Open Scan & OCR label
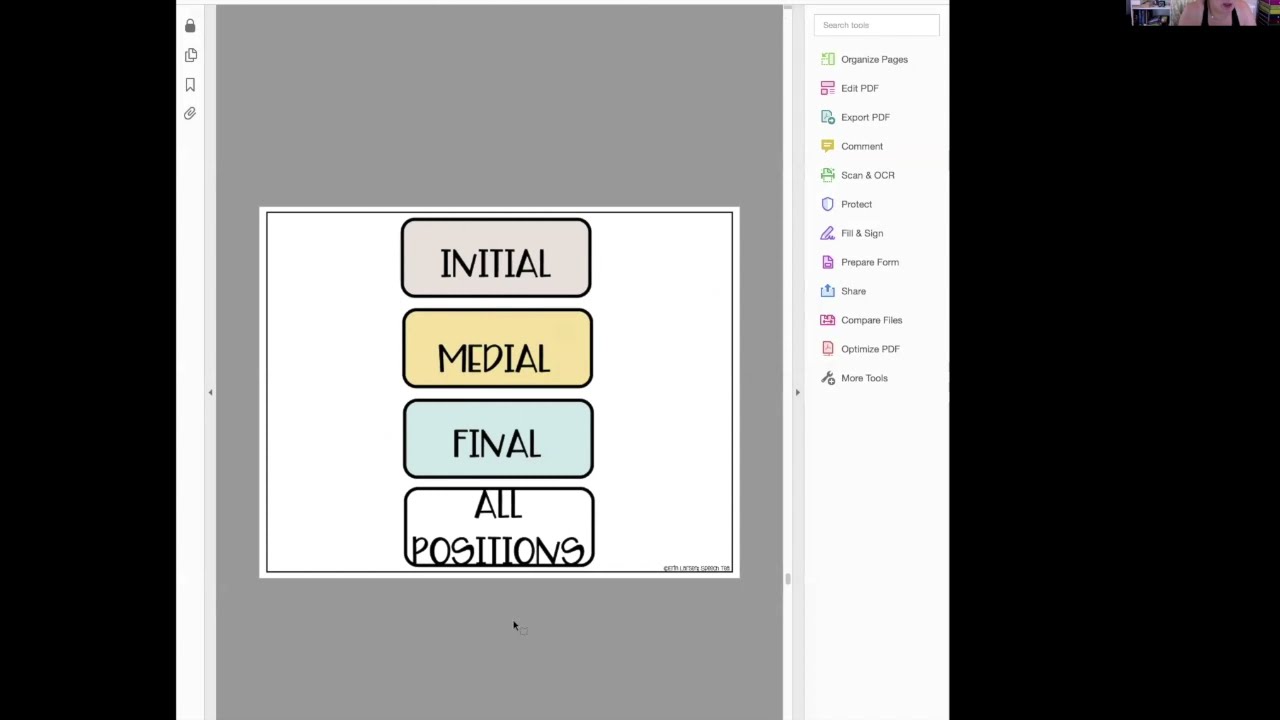 pos(867,175)
